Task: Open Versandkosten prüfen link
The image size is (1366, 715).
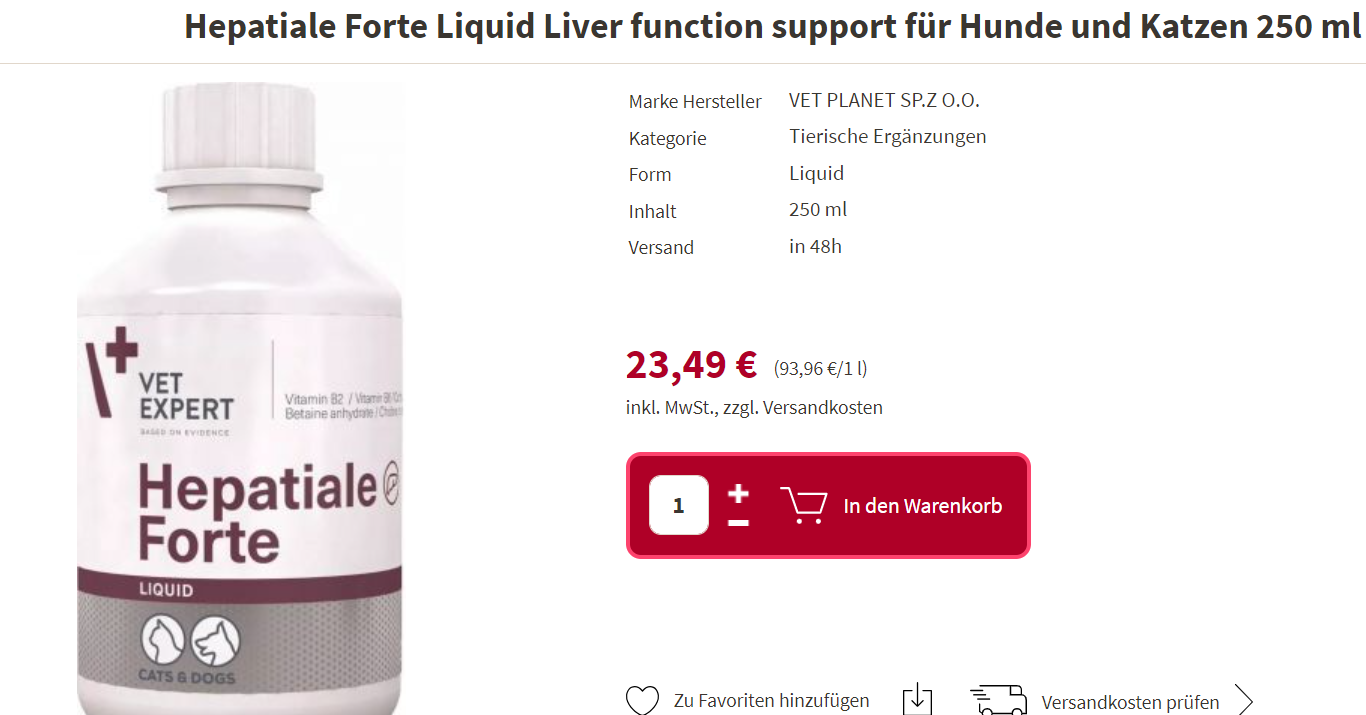Action: point(1130,702)
